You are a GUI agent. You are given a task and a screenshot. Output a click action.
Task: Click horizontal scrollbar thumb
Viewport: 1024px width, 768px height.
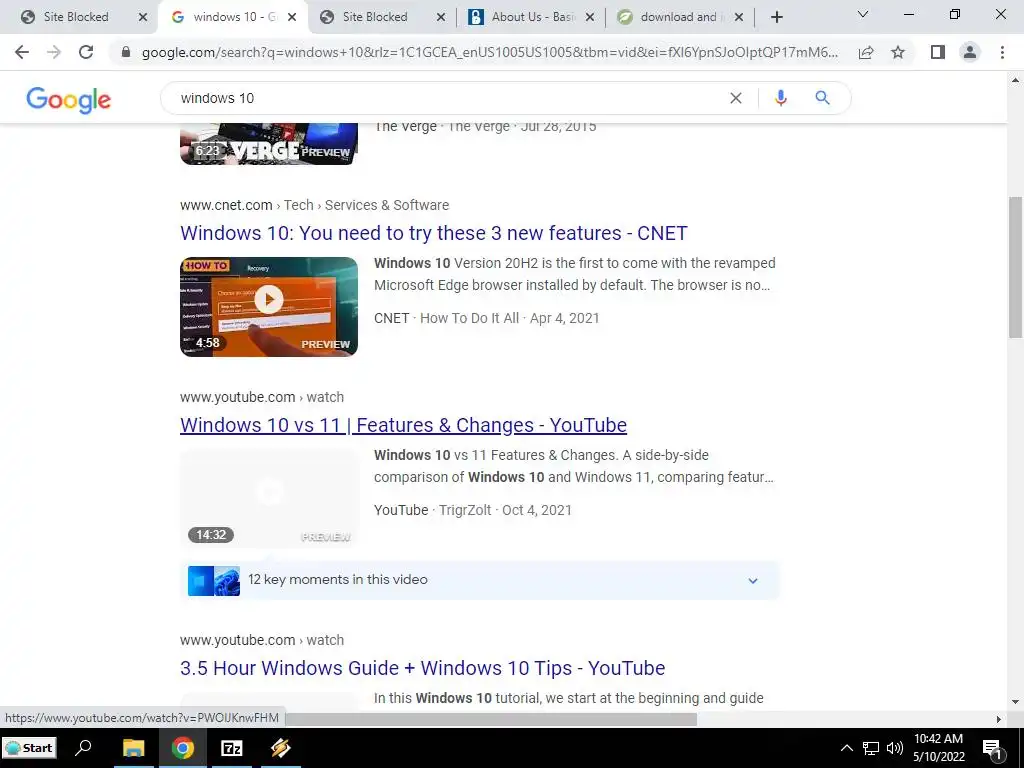point(491,719)
